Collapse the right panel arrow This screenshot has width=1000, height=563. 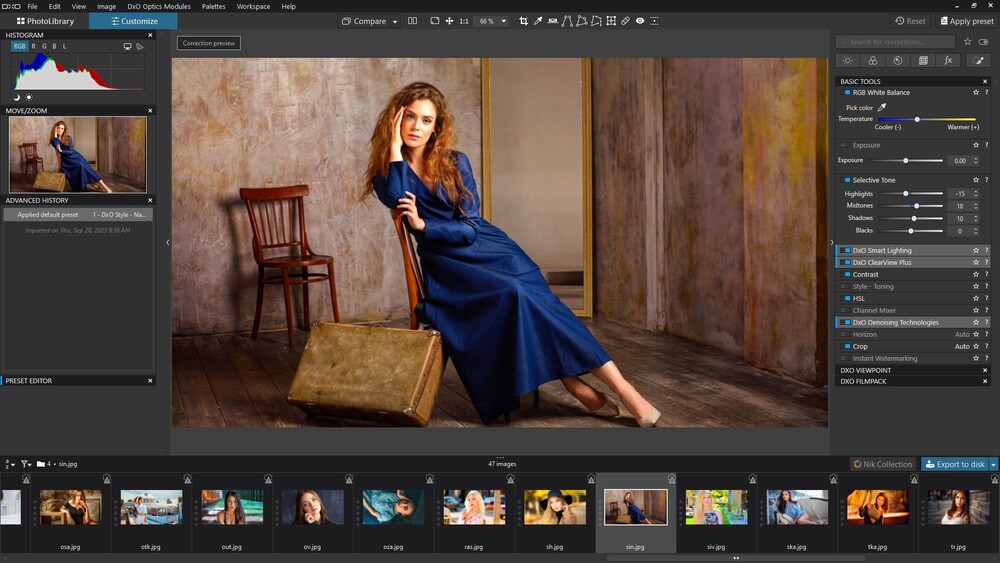click(832, 242)
